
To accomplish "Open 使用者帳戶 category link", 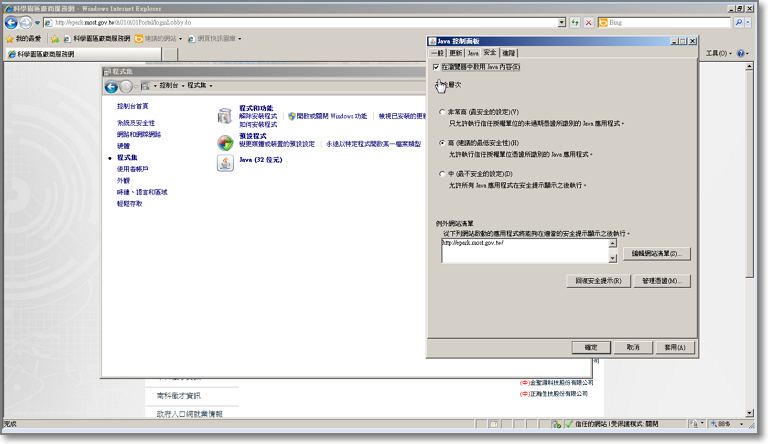I will tap(132, 169).
